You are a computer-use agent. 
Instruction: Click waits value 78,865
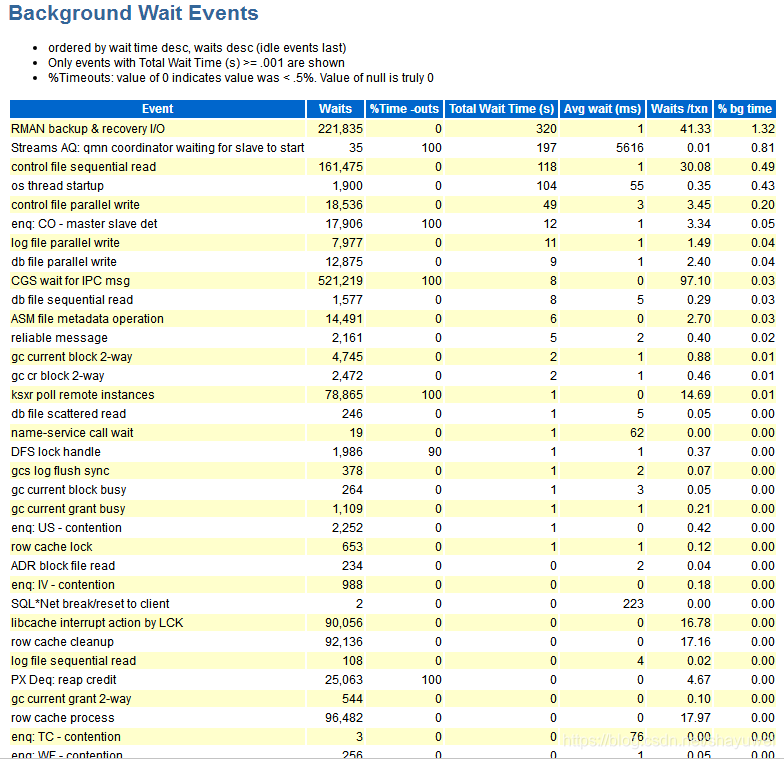(x=344, y=394)
